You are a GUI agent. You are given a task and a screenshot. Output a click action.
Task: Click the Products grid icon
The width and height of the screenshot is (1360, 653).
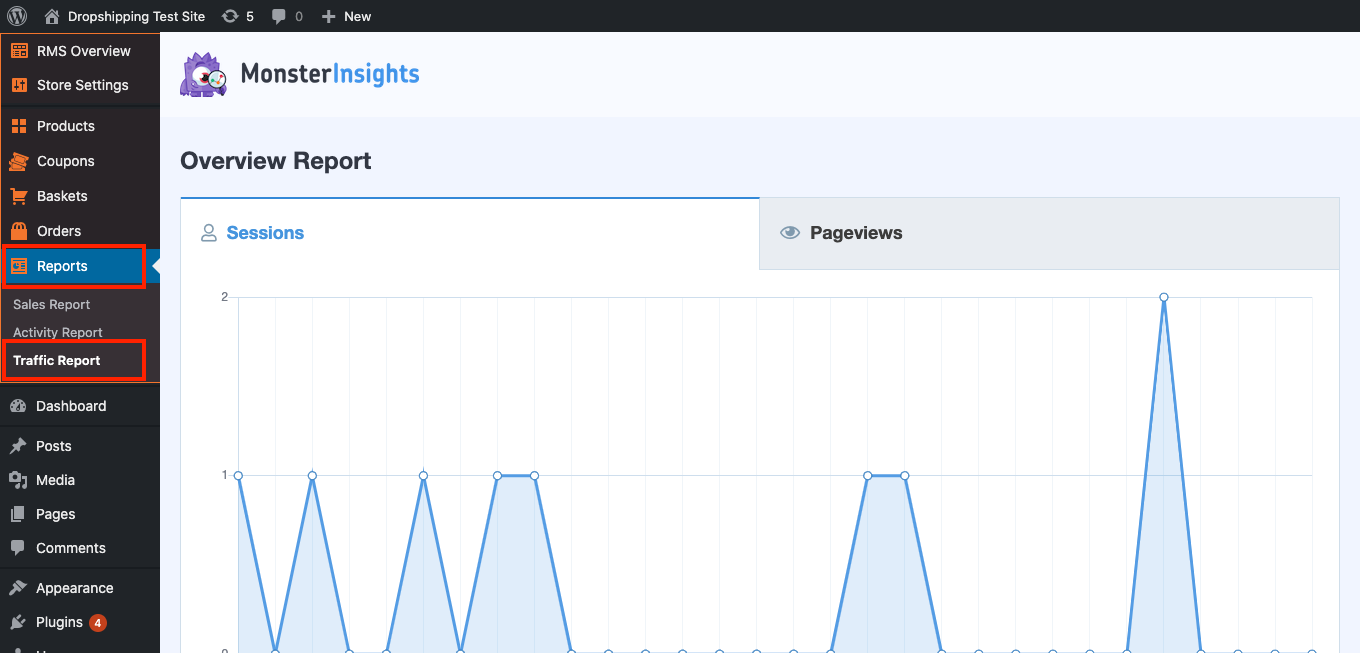pos(19,126)
